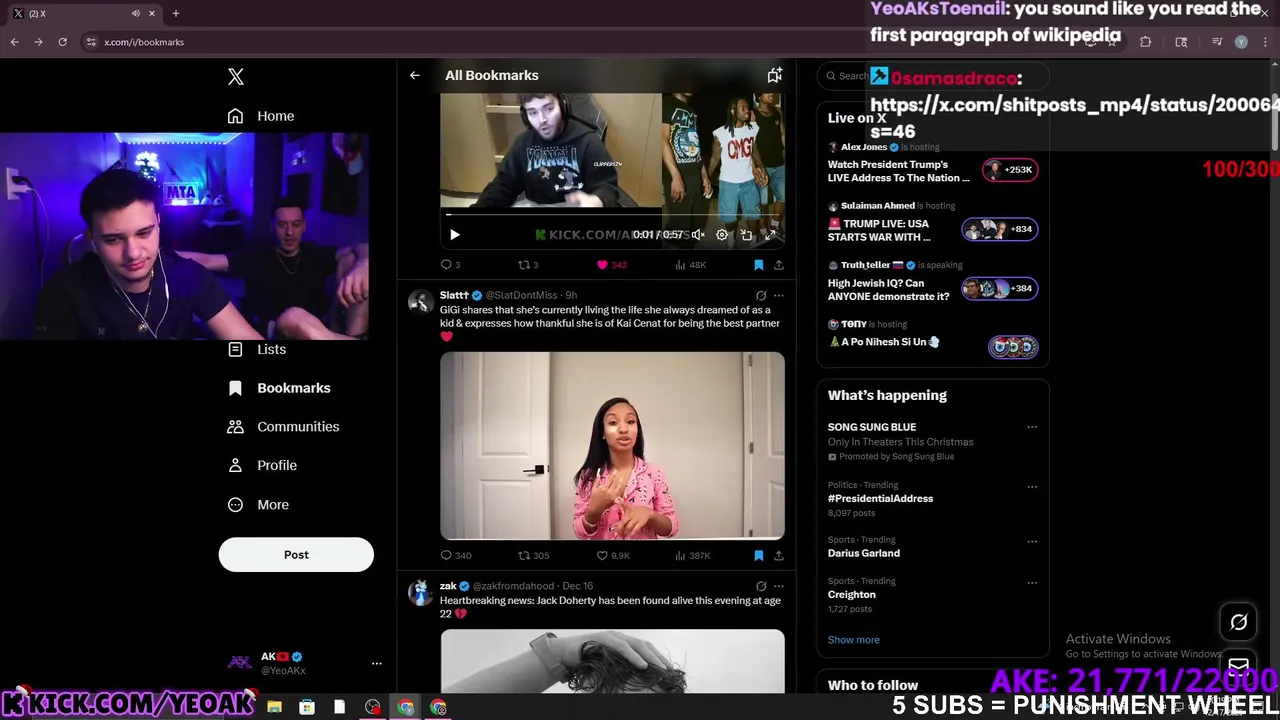This screenshot has height=720, width=1280.
Task: Seek on the top video's progress bar
Action: coord(612,214)
